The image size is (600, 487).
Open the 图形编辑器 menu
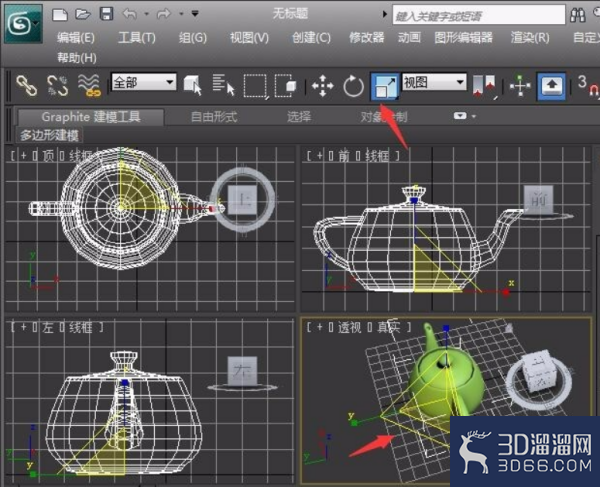[x=463, y=37]
